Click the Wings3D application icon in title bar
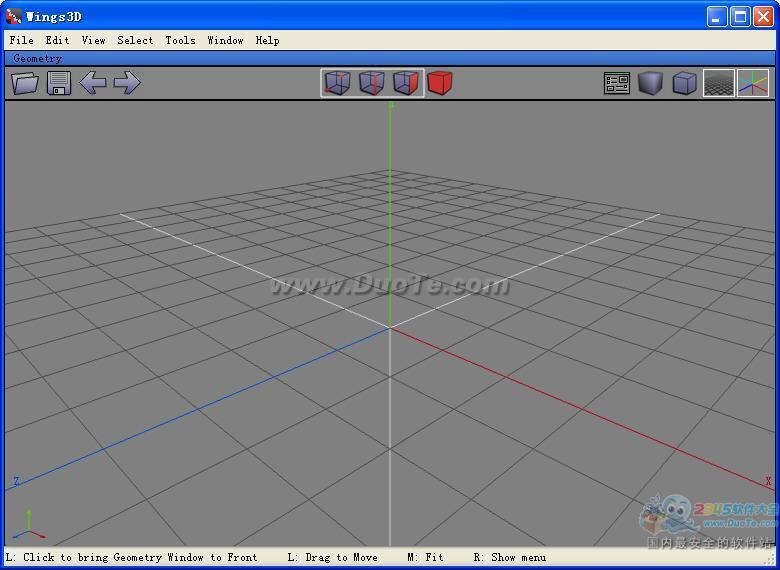 click(13, 16)
